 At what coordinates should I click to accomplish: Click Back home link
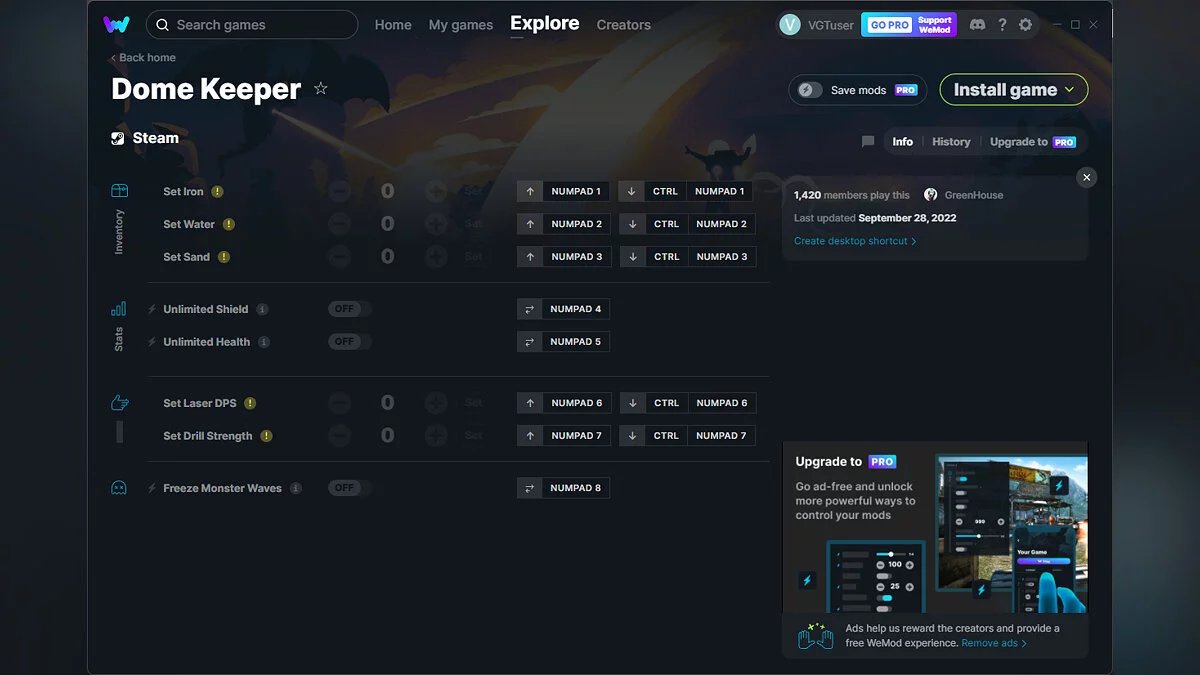click(143, 58)
